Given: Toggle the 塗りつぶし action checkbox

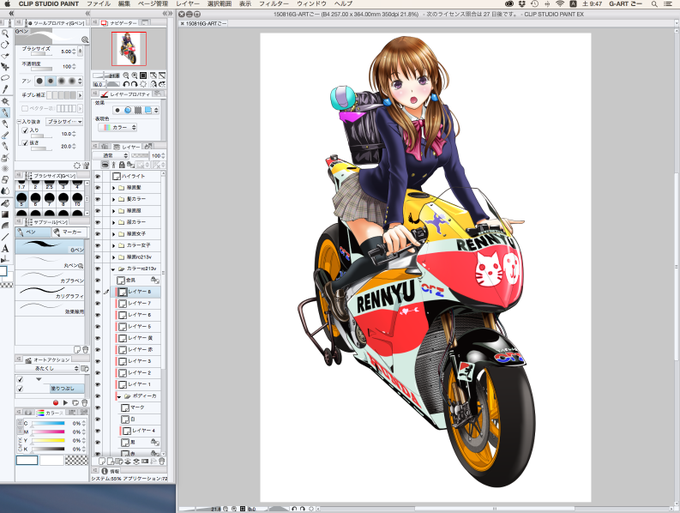Looking at the screenshot, I should pyautogui.click(x=20, y=389).
